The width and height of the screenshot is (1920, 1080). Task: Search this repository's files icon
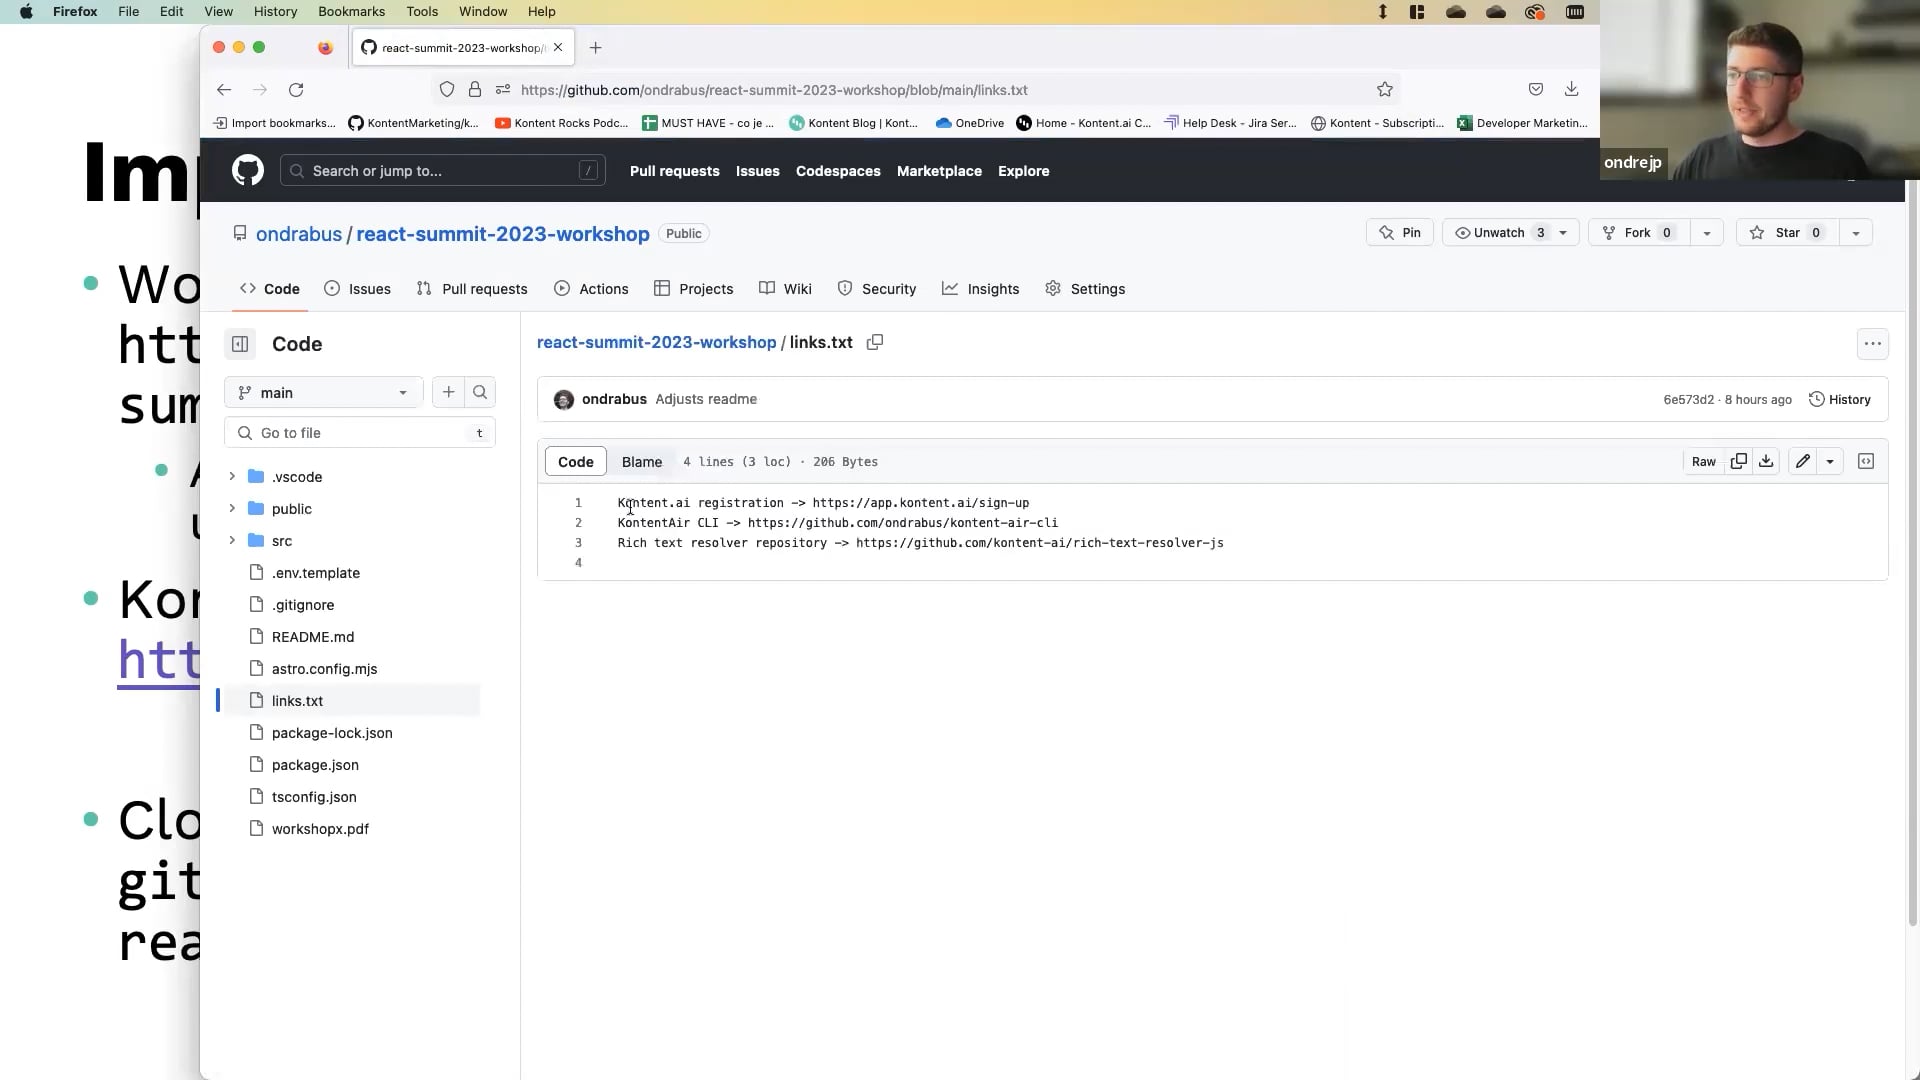pos(480,392)
